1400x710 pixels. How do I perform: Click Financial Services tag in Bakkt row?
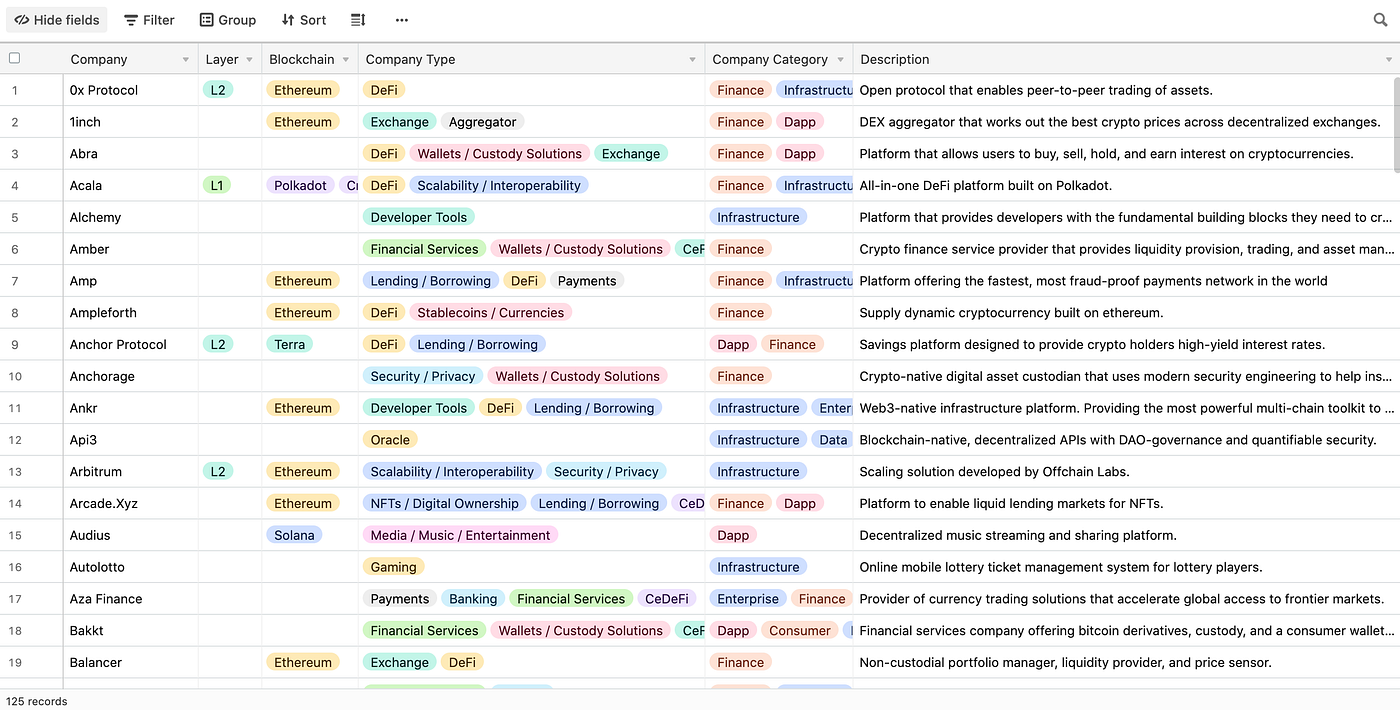pyautogui.click(x=424, y=631)
